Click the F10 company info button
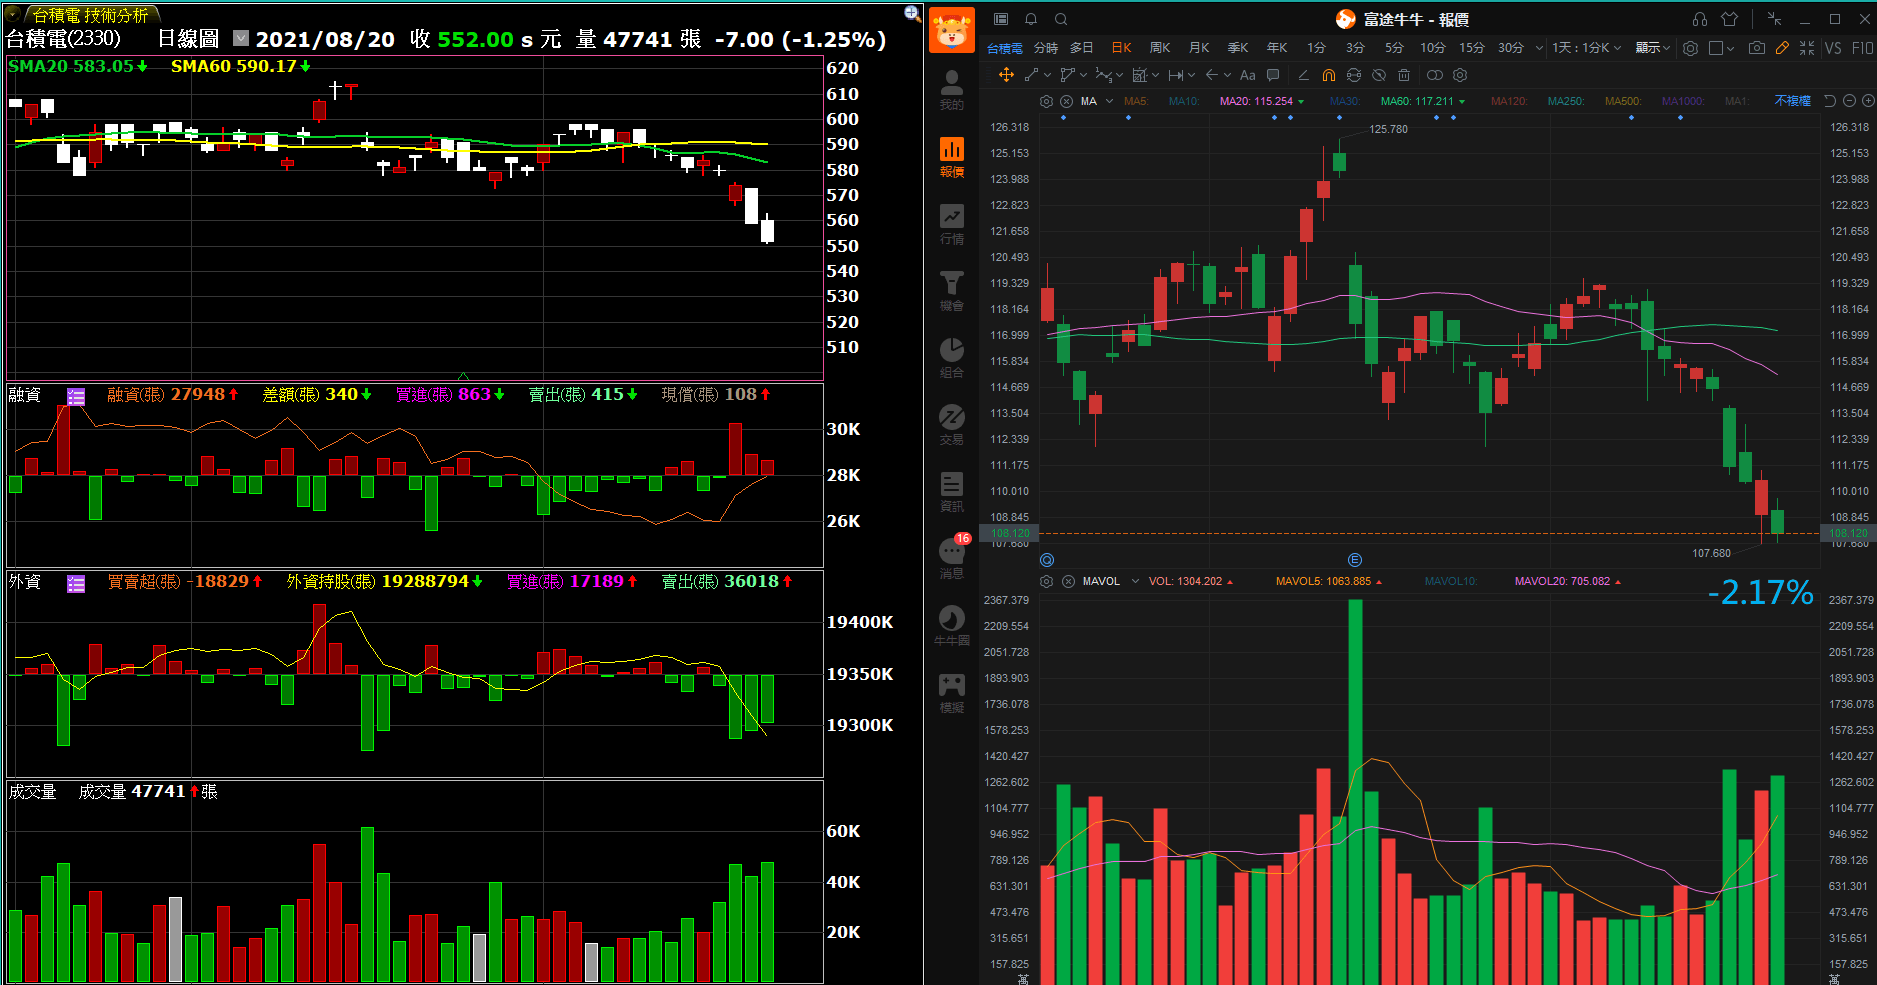 click(1862, 48)
